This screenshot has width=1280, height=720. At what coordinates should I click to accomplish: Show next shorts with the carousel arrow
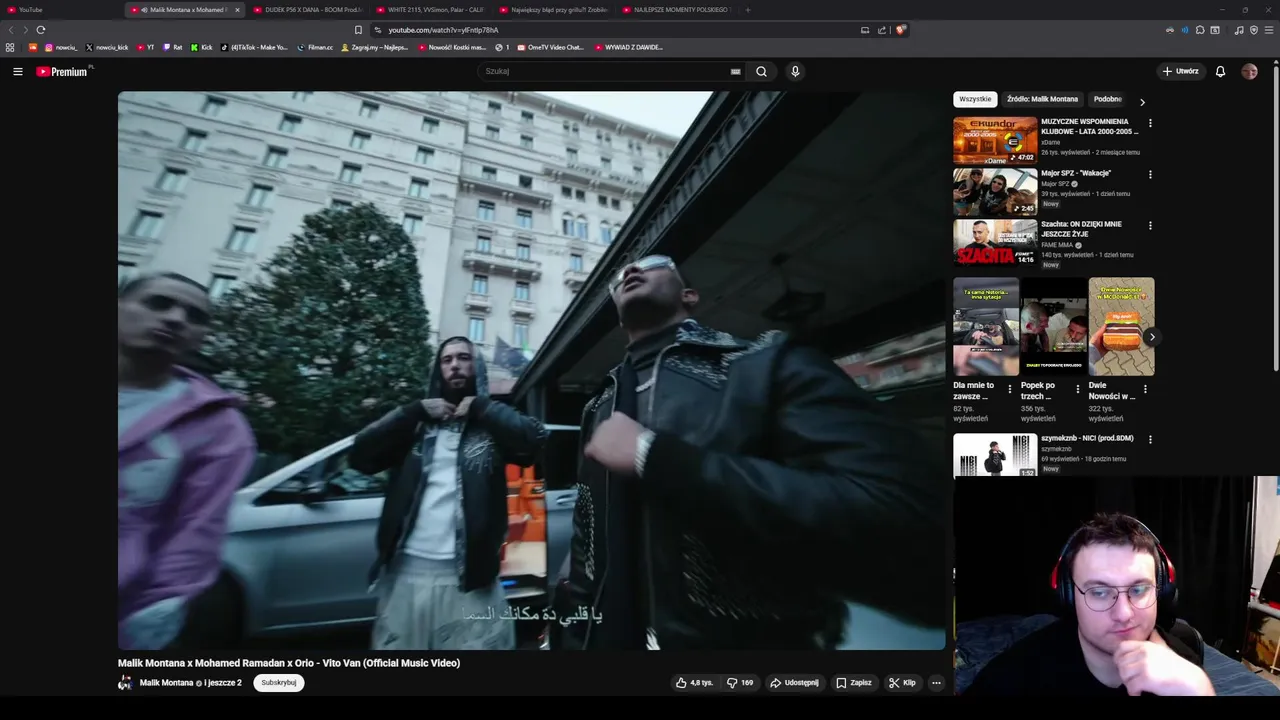click(1151, 337)
